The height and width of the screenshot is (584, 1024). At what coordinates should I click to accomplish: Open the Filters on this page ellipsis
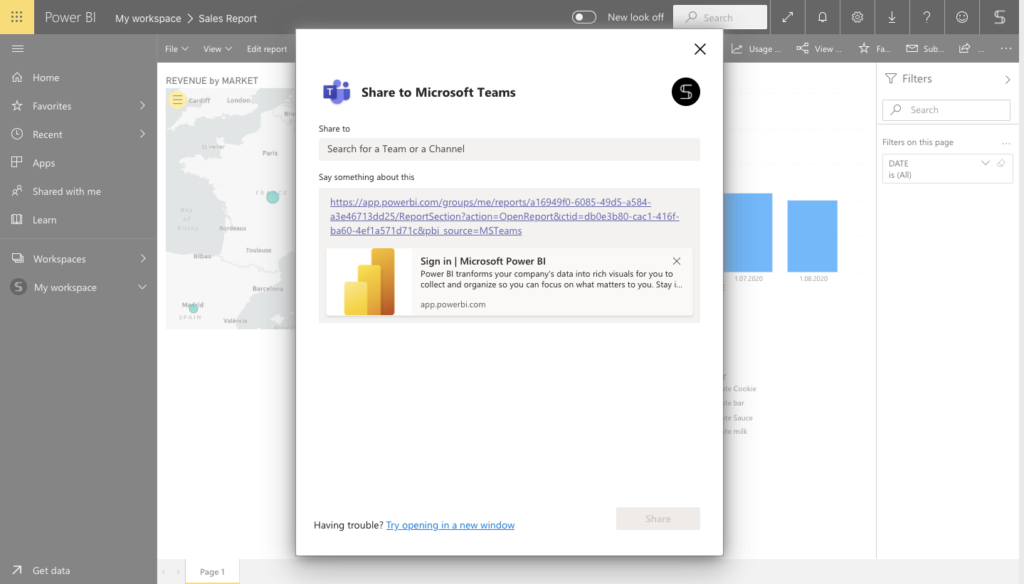[x=1006, y=142]
